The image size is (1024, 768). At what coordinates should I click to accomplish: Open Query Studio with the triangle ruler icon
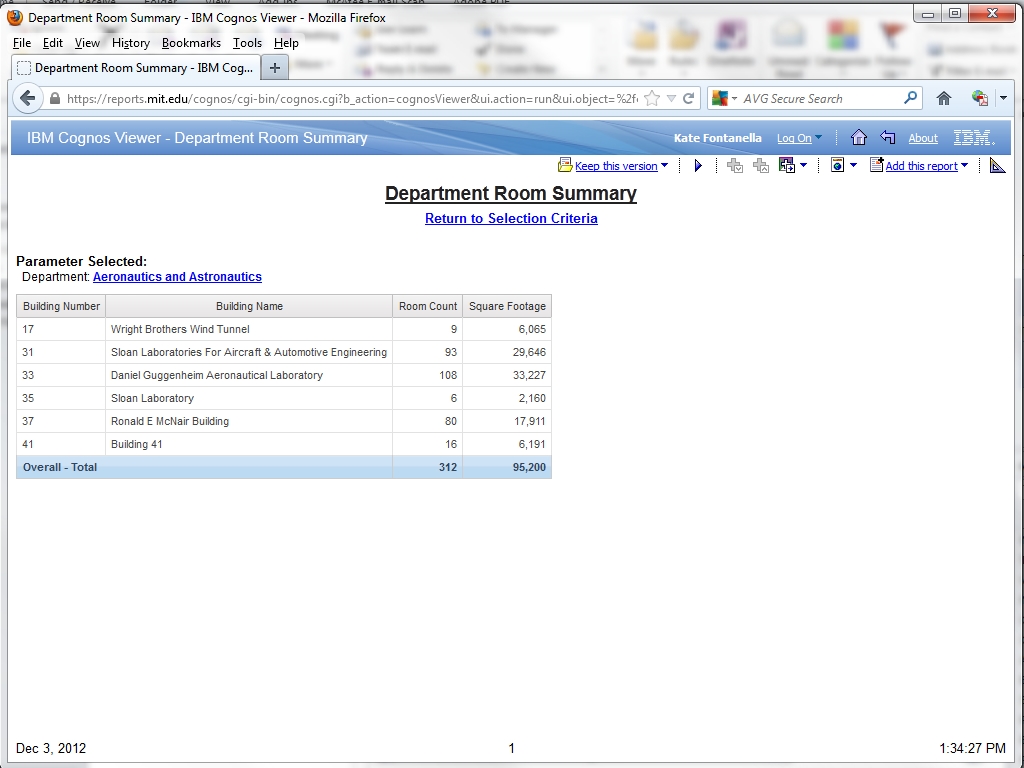tap(997, 166)
